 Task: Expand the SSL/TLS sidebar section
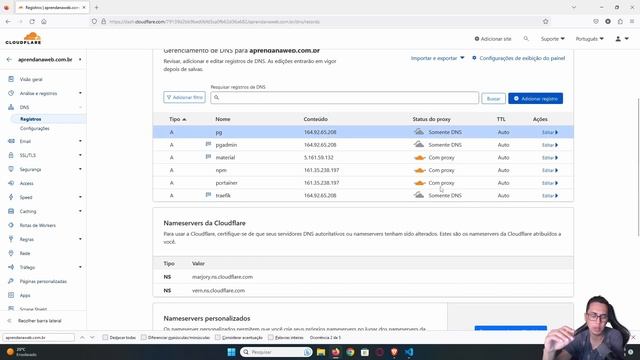(x=80, y=155)
